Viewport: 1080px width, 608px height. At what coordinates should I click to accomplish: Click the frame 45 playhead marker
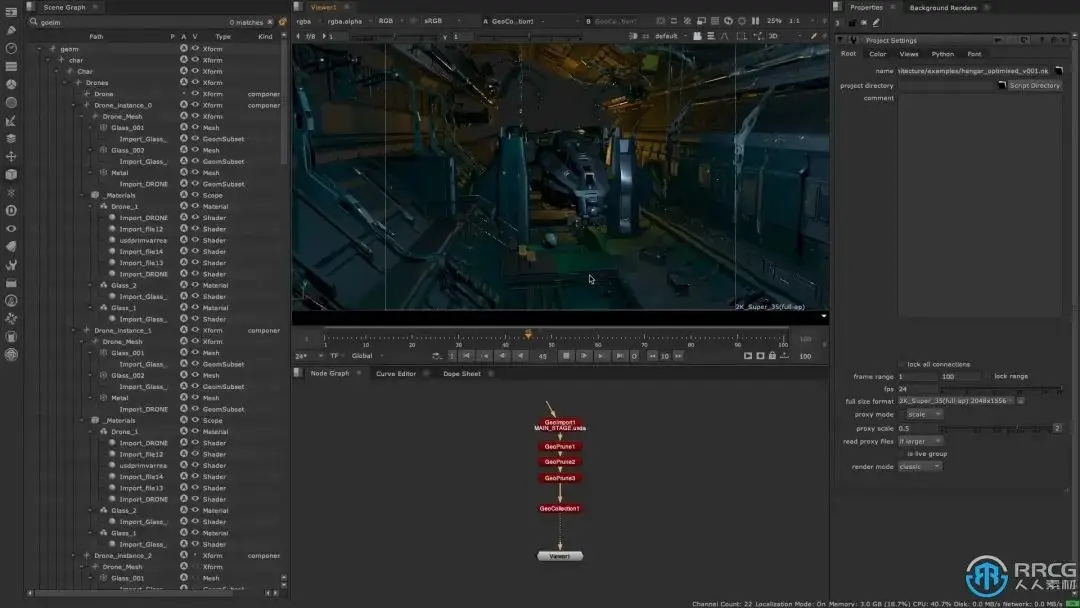coord(528,335)
